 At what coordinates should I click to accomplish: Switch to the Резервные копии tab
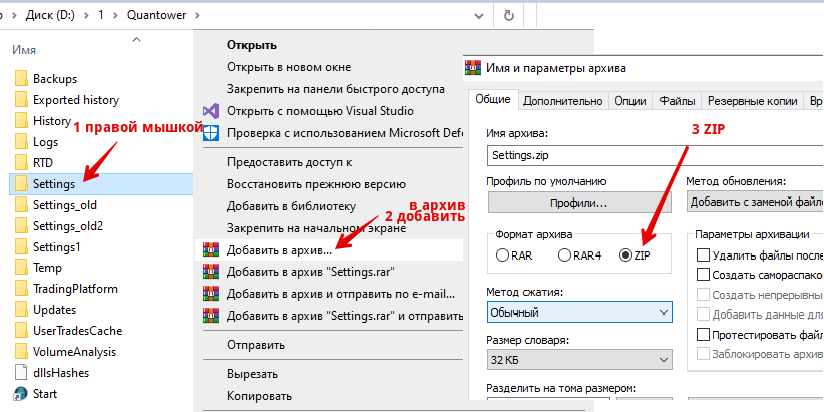pos(753,101)
